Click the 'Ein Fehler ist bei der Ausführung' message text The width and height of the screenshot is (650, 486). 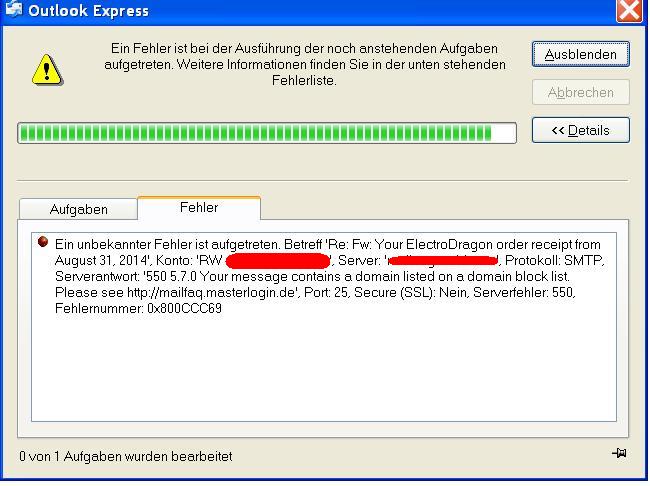click(305, 64)
